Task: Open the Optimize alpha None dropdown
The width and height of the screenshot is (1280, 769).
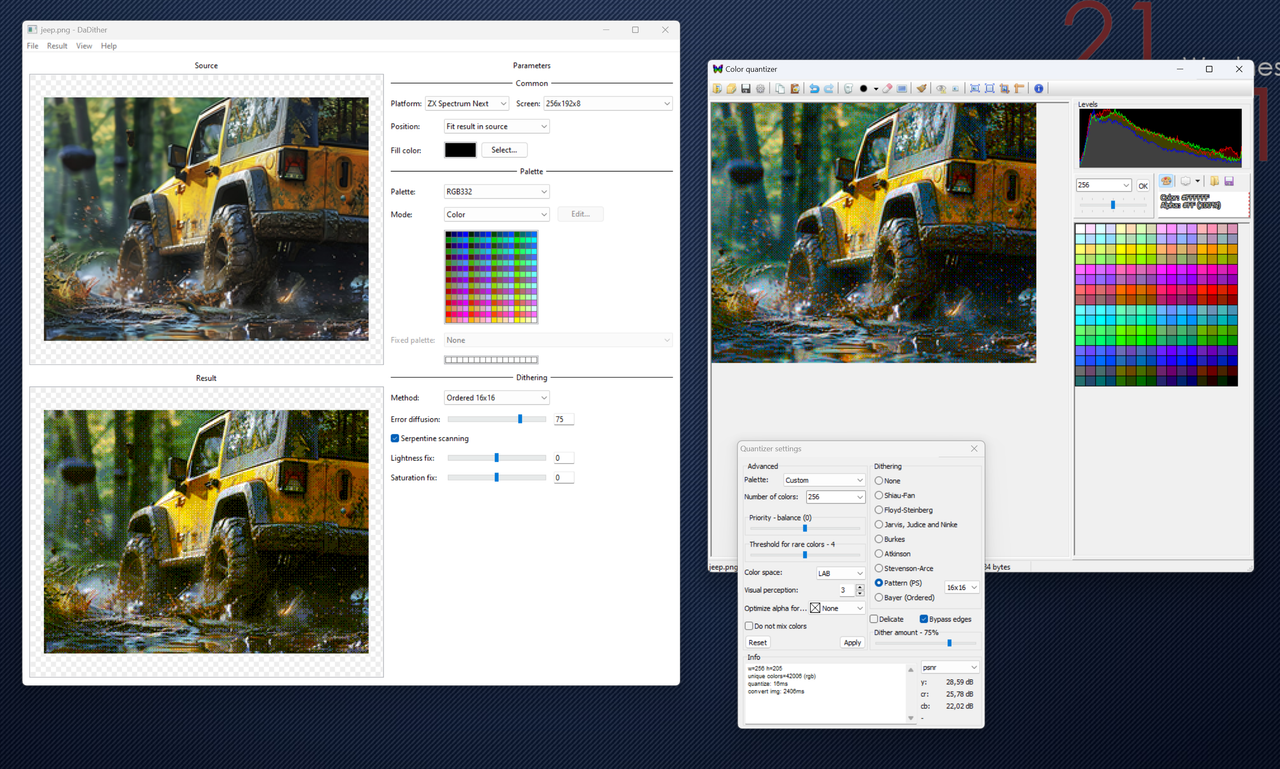Action: pos(837,608)
